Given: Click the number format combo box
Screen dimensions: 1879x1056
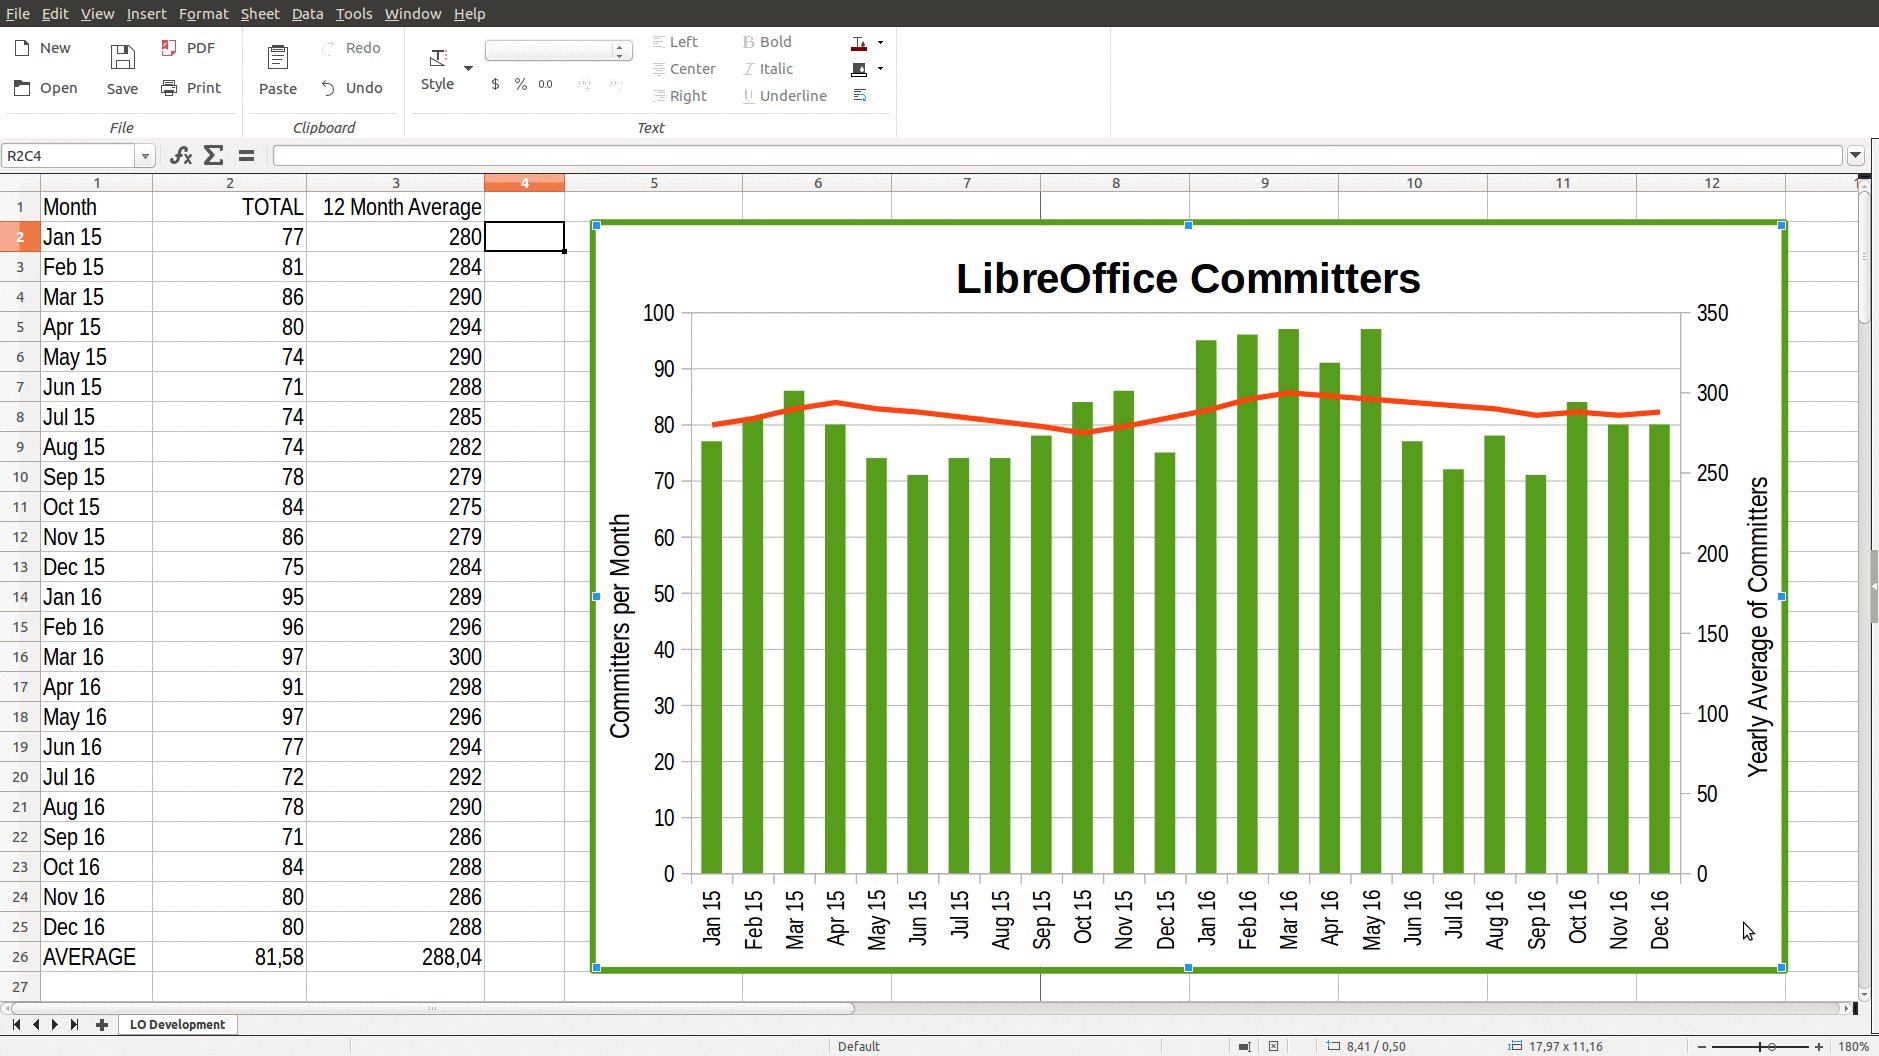Looking at the screenshot, I should [558, 51].
